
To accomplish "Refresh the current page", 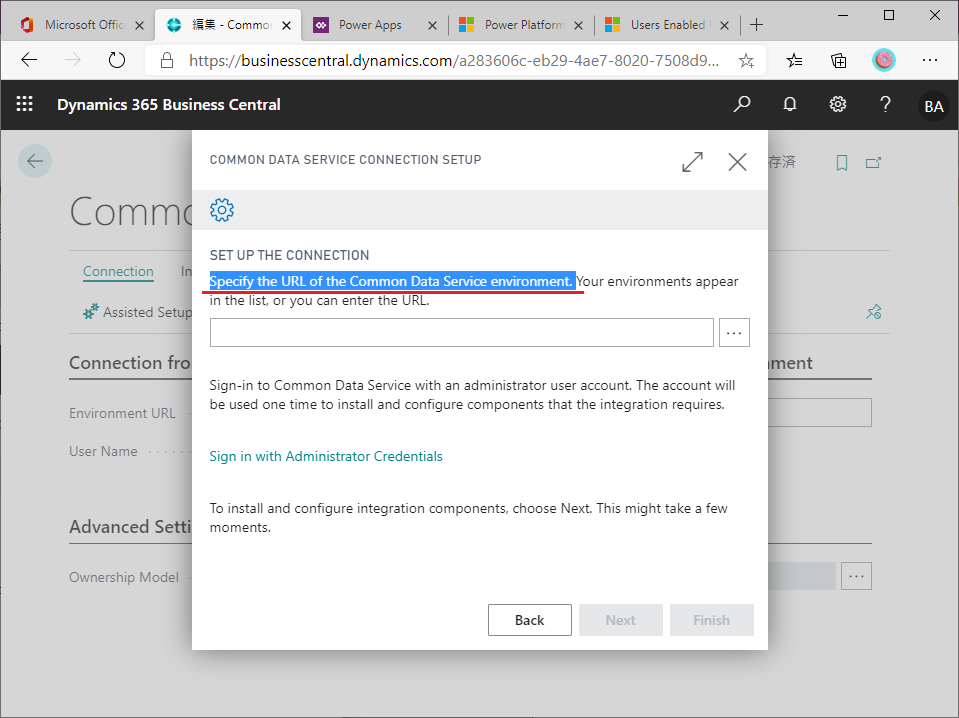I will click(x=116, y=60).
